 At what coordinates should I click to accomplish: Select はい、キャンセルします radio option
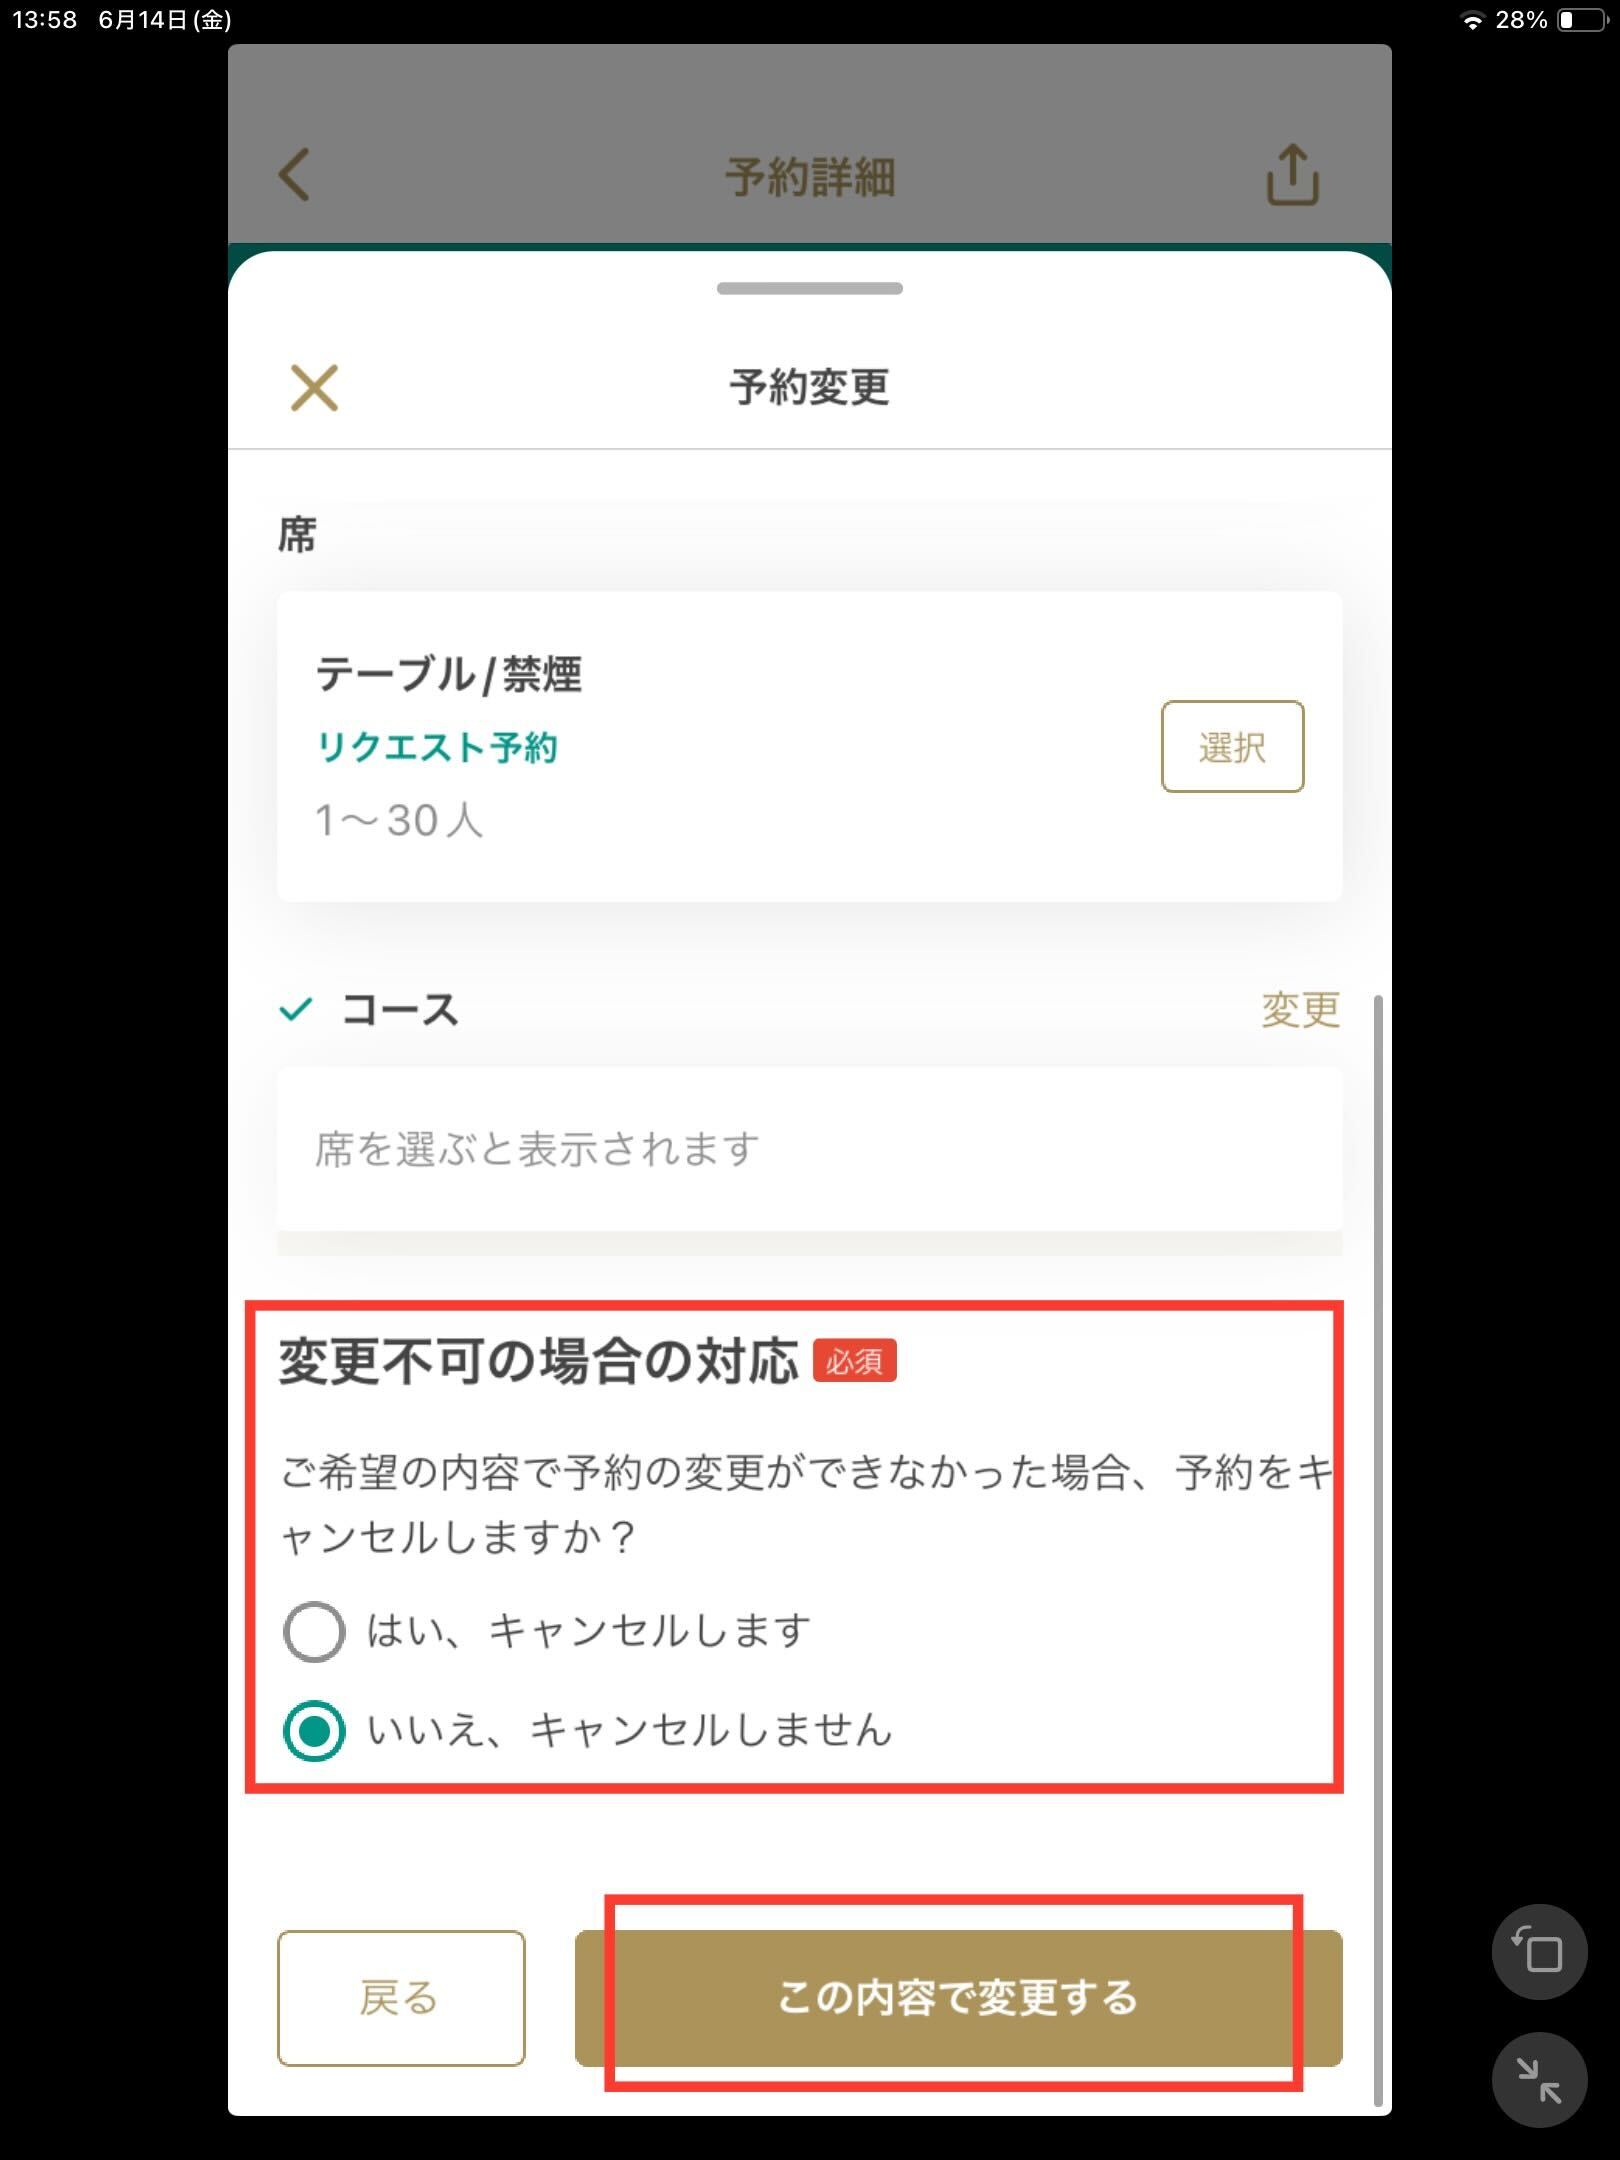pyautogui.click(x=314, y=1632)
